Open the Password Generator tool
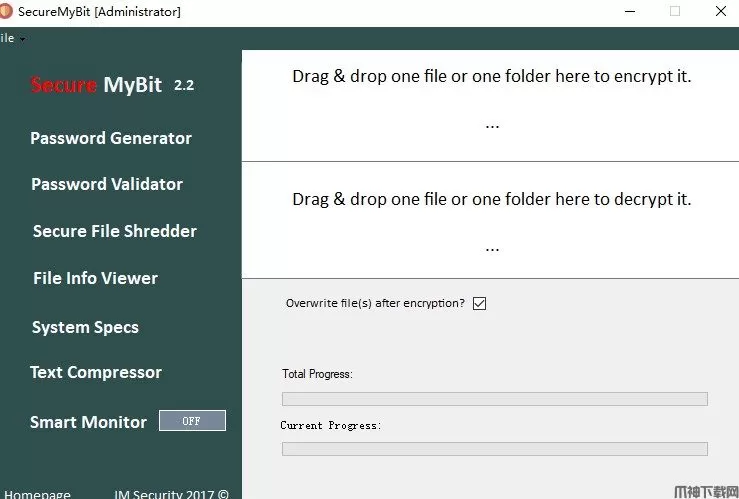 click(x=111, y=138)
